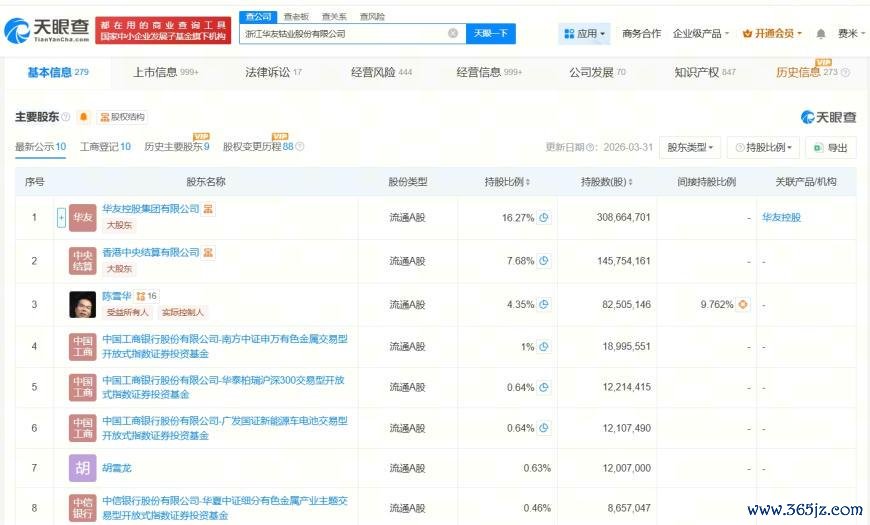Image resolution: width=870 pixels, height=525 pixels.
Task: Click the 1% share history chart icon
Action: (x=544, y=346)
